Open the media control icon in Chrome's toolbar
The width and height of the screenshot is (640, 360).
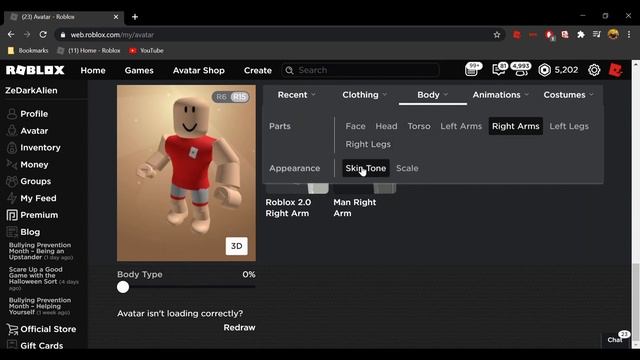[597, 35]
